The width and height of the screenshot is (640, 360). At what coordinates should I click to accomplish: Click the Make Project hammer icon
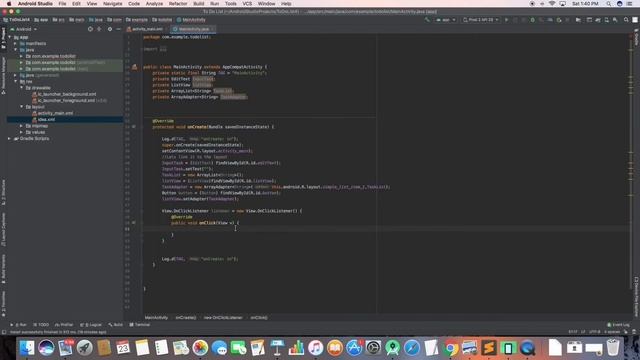(427, 20)
